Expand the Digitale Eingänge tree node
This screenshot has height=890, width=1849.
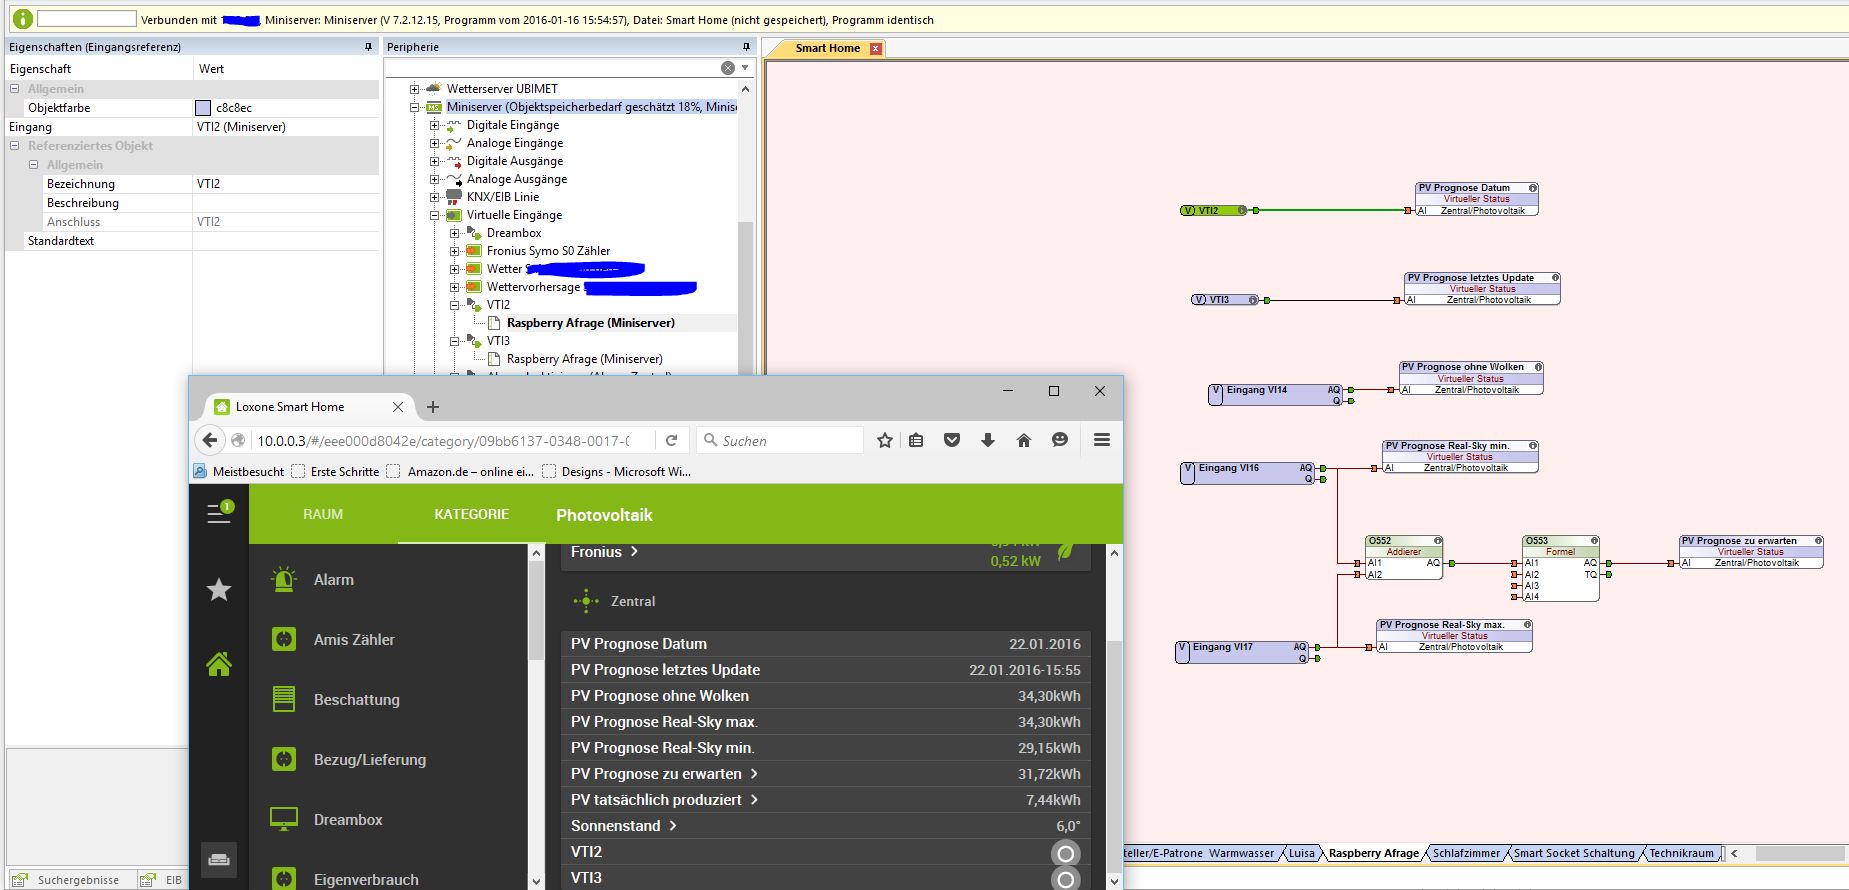[x=435, y=125]
